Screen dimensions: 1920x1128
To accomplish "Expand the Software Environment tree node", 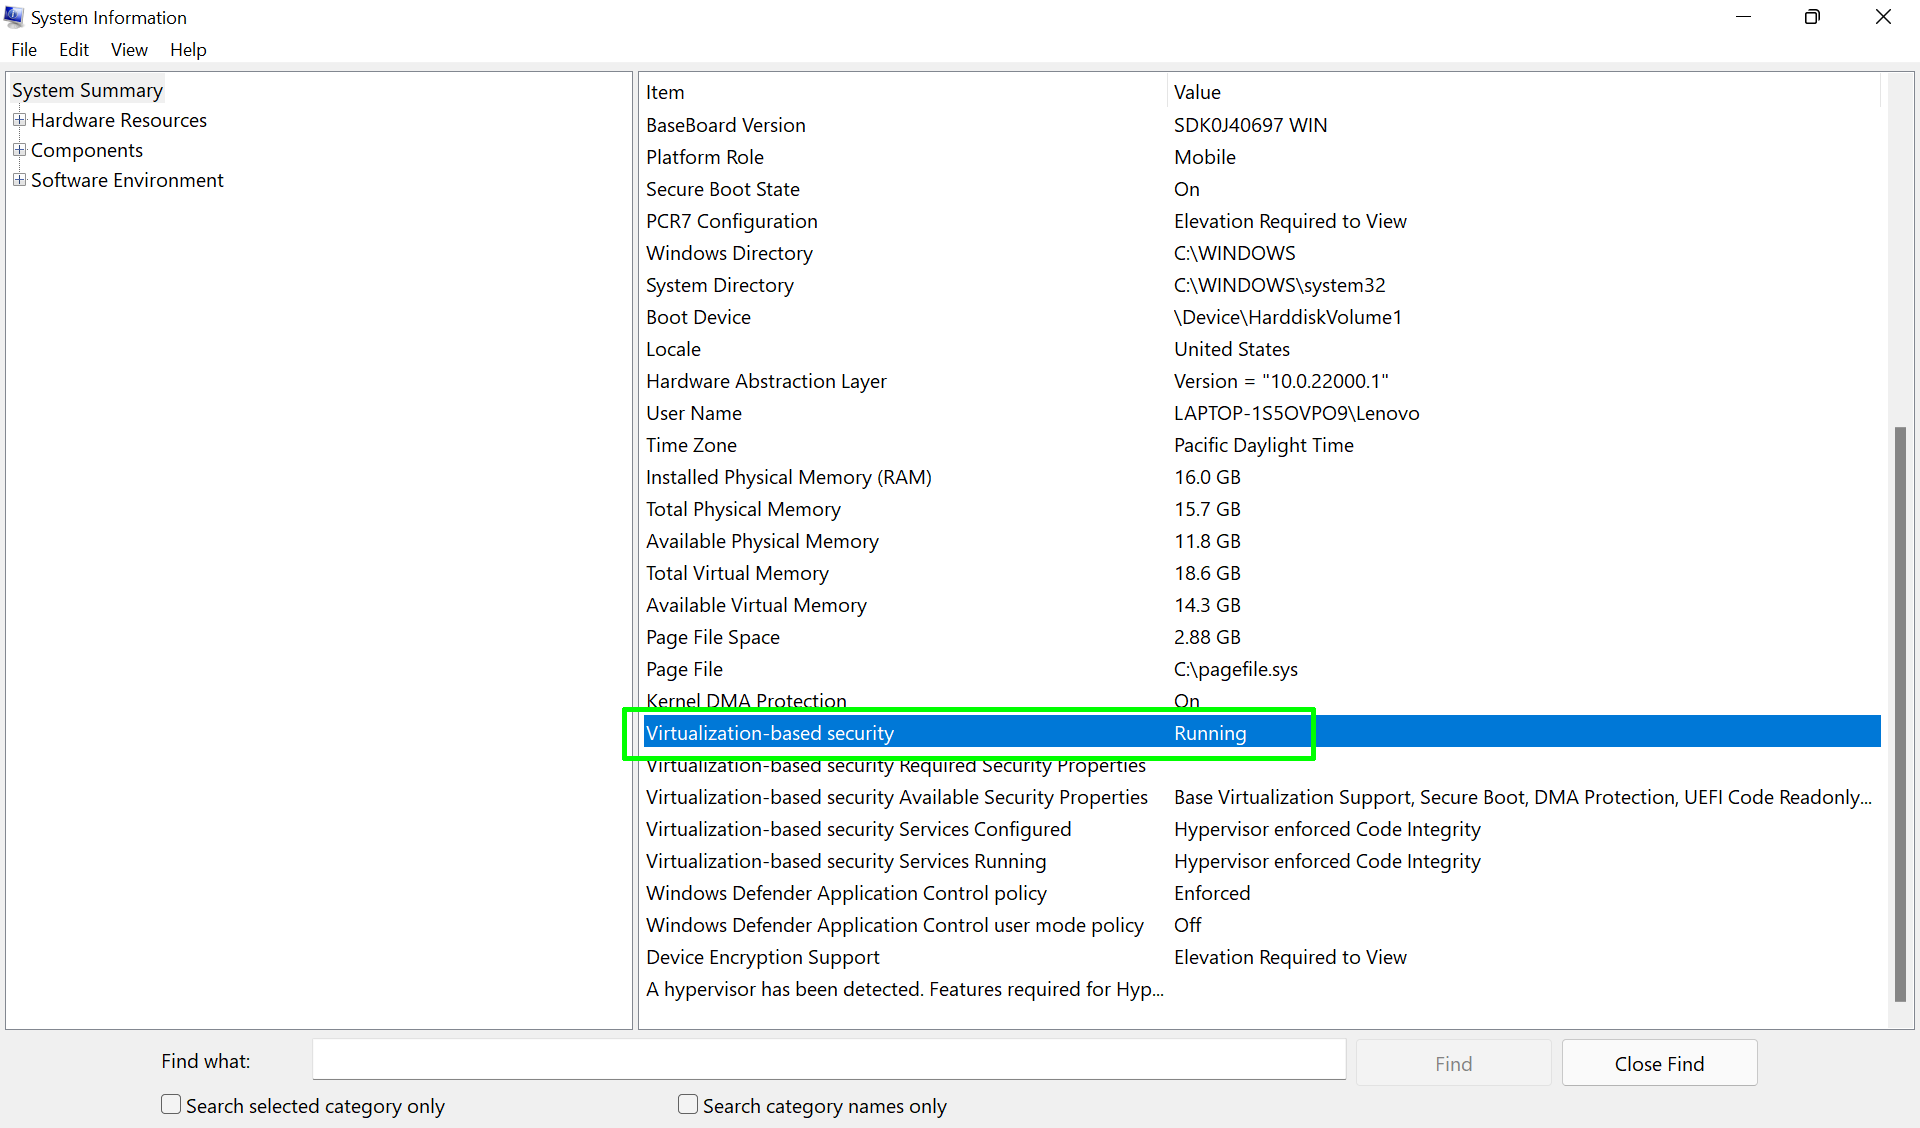I will point(20,180).
